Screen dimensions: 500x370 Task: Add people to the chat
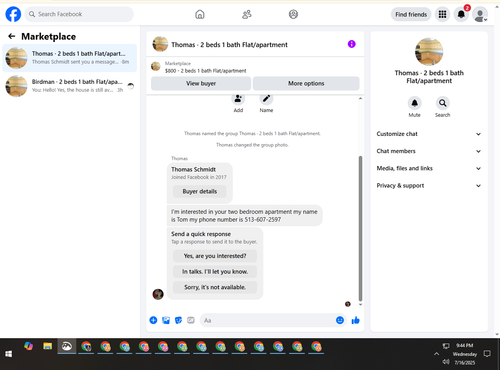coord(238,99)
